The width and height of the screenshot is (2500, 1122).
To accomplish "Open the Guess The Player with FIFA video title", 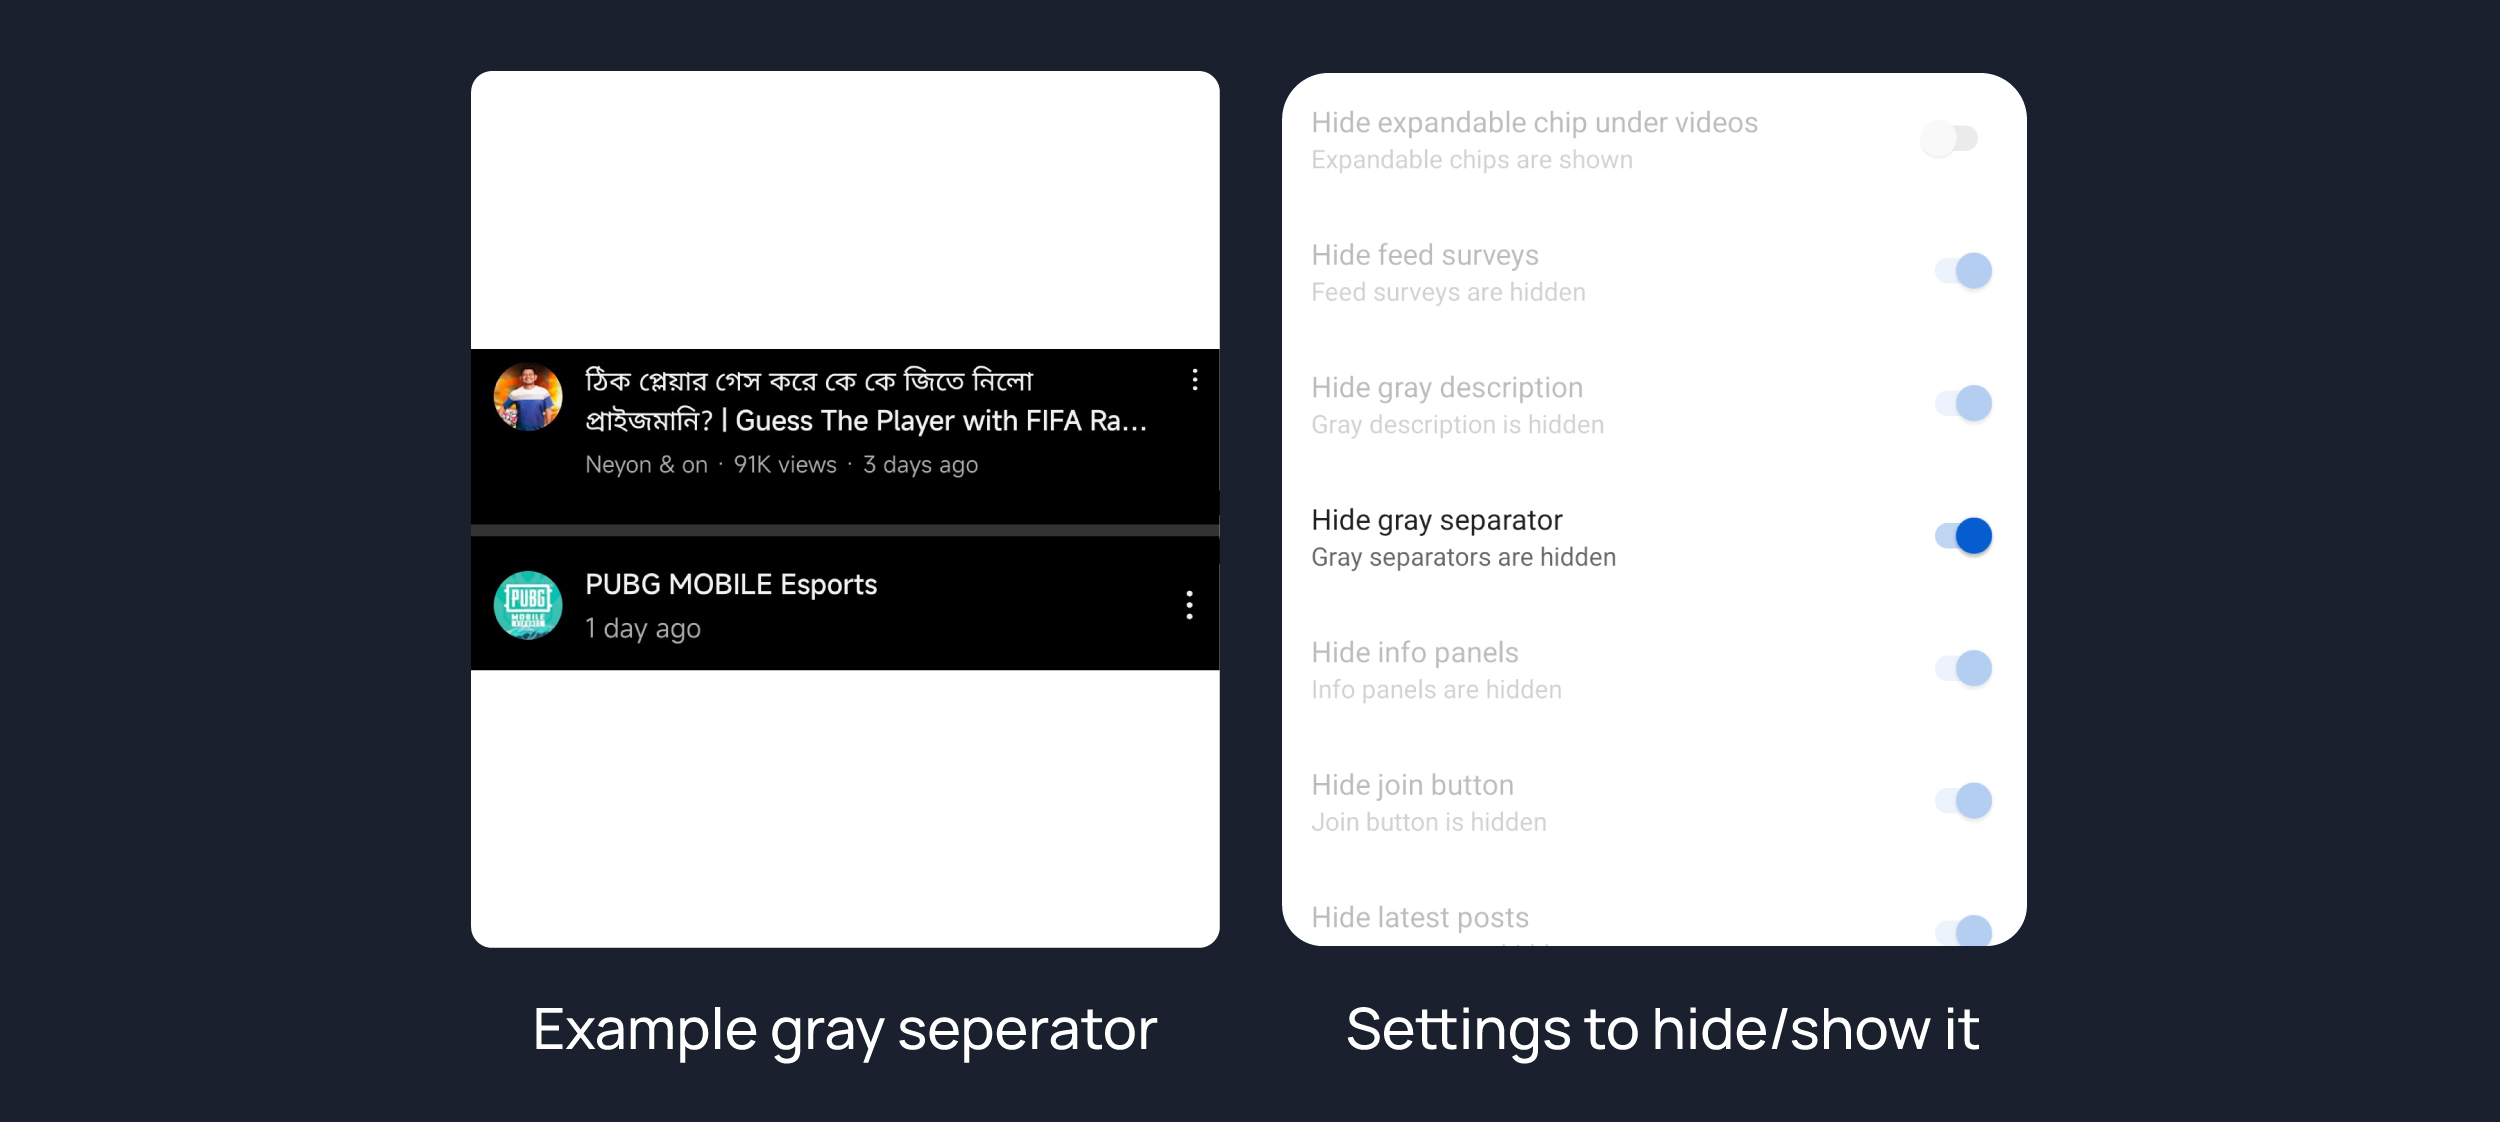I will pyautogui.click(x=865, y=401).
